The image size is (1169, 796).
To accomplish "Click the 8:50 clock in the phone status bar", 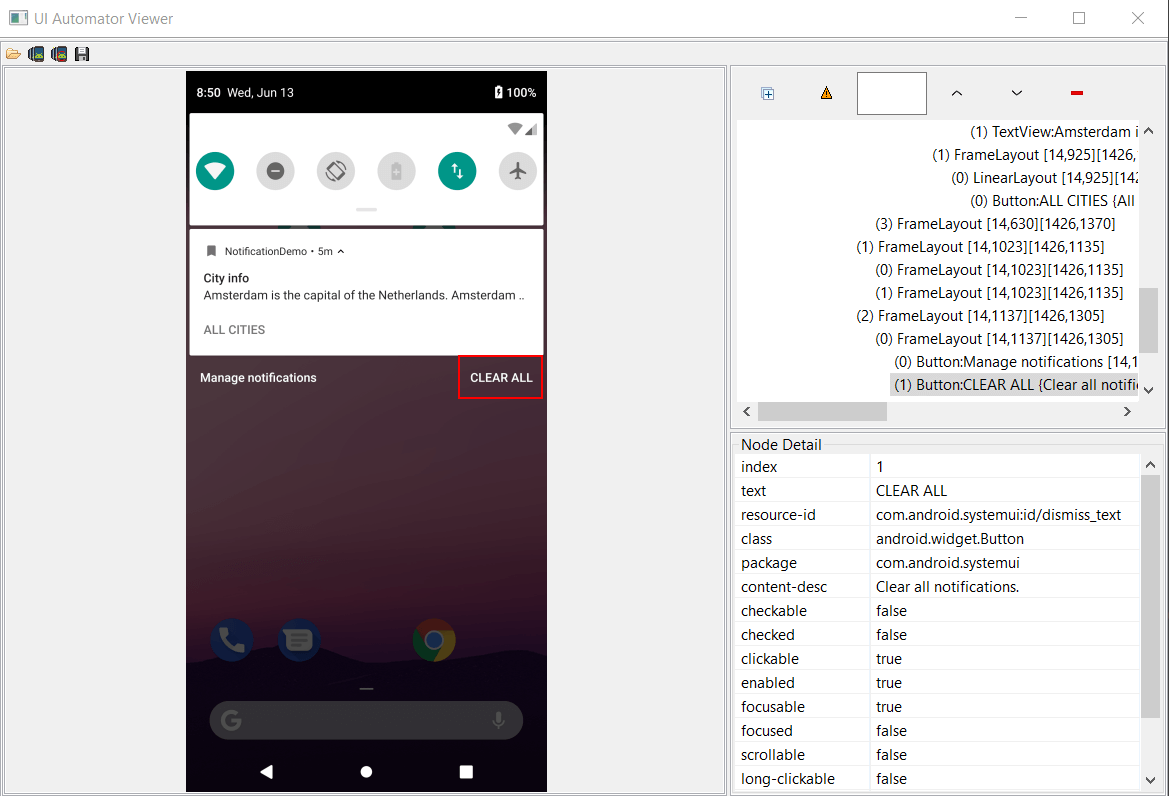I will click(209, 92).
